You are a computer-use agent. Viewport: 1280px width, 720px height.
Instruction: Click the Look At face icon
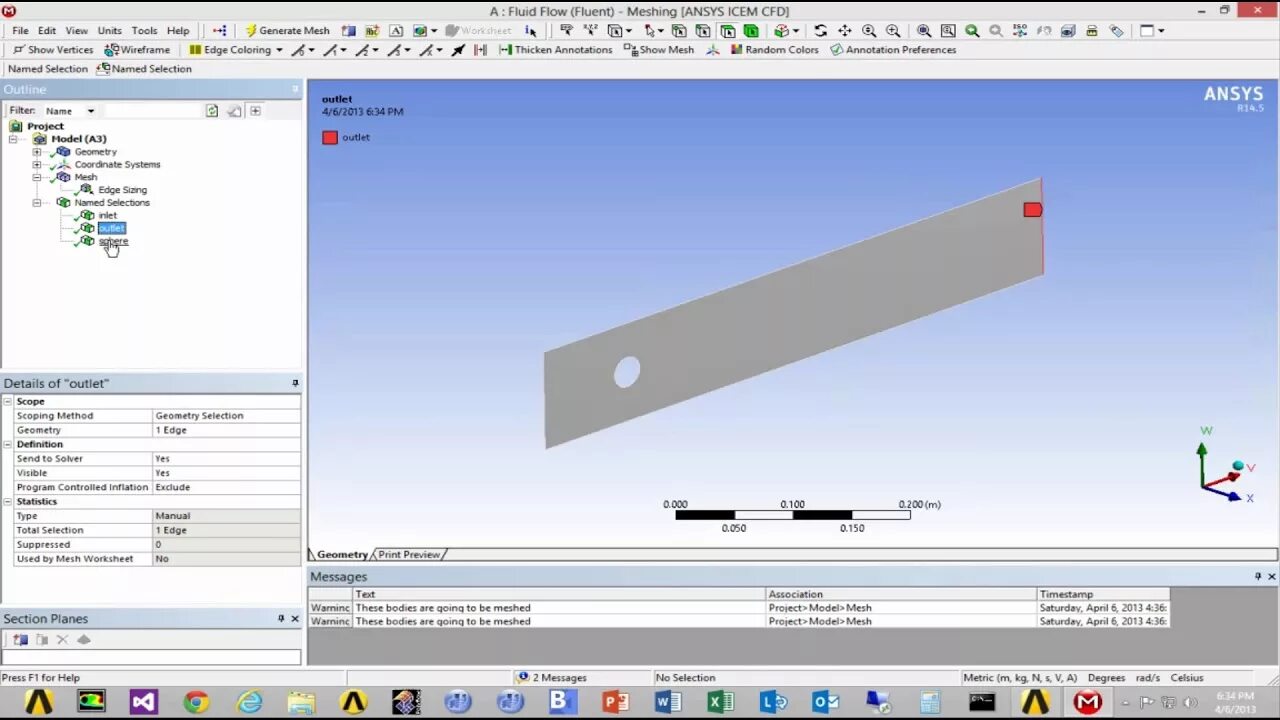pyautogui.click(x=1068, y=30)
